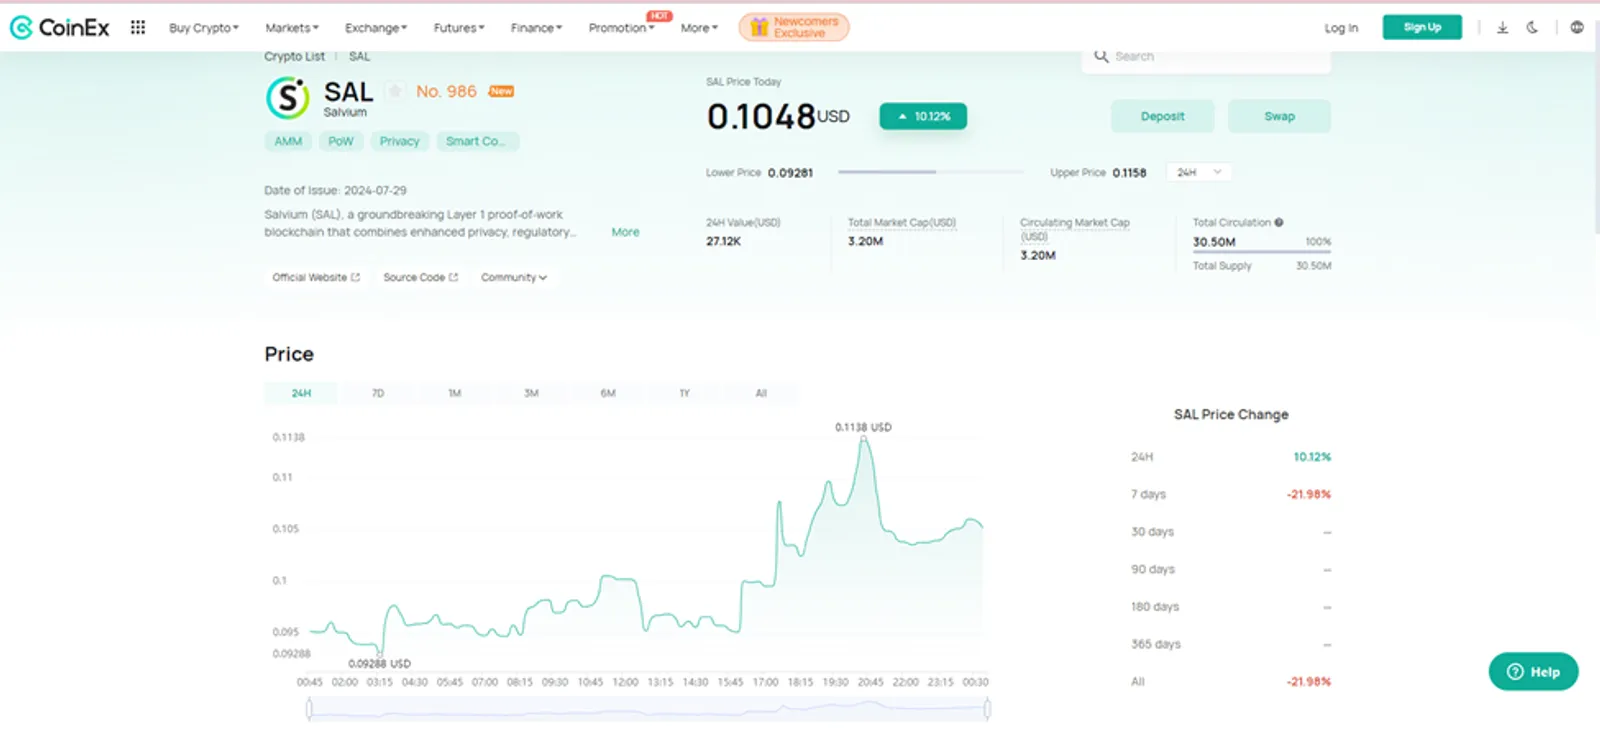Click the PoW tag
Viewport: 1600px width, 740px height.
341,142
